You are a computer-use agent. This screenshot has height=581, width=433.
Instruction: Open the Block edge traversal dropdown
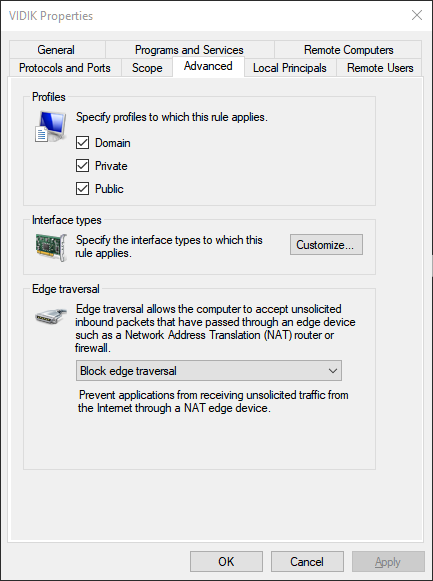click(209, 371)
